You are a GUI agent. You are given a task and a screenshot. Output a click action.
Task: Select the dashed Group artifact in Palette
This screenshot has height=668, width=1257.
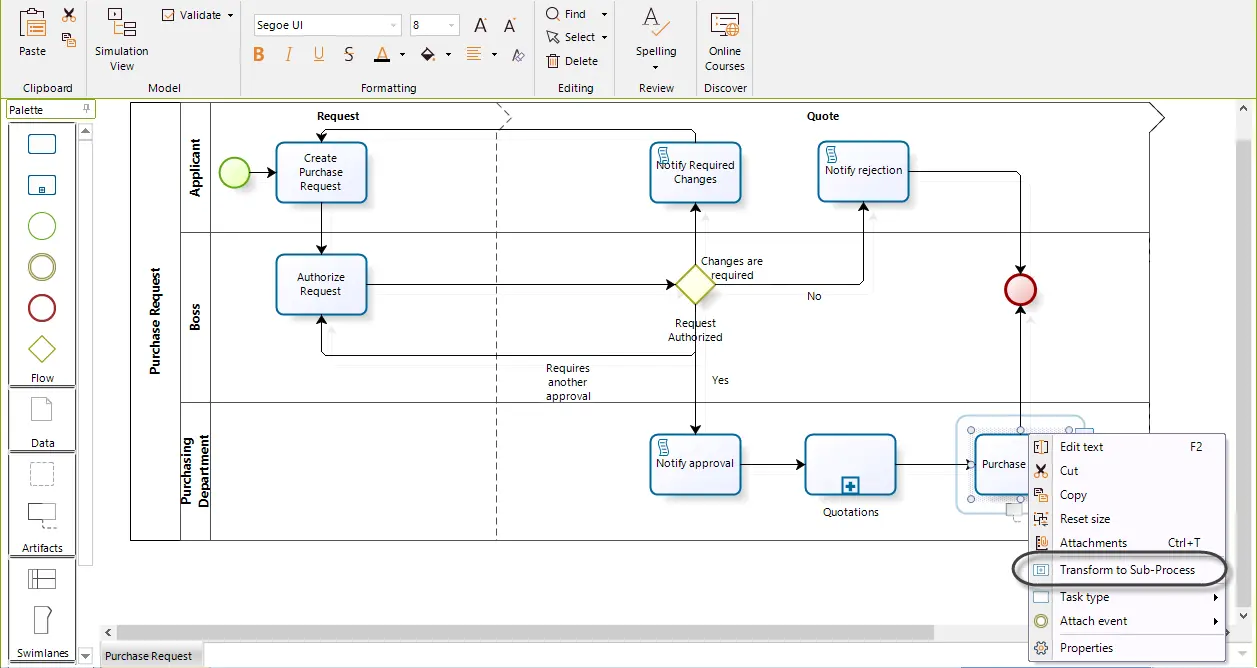coord(42,473)
